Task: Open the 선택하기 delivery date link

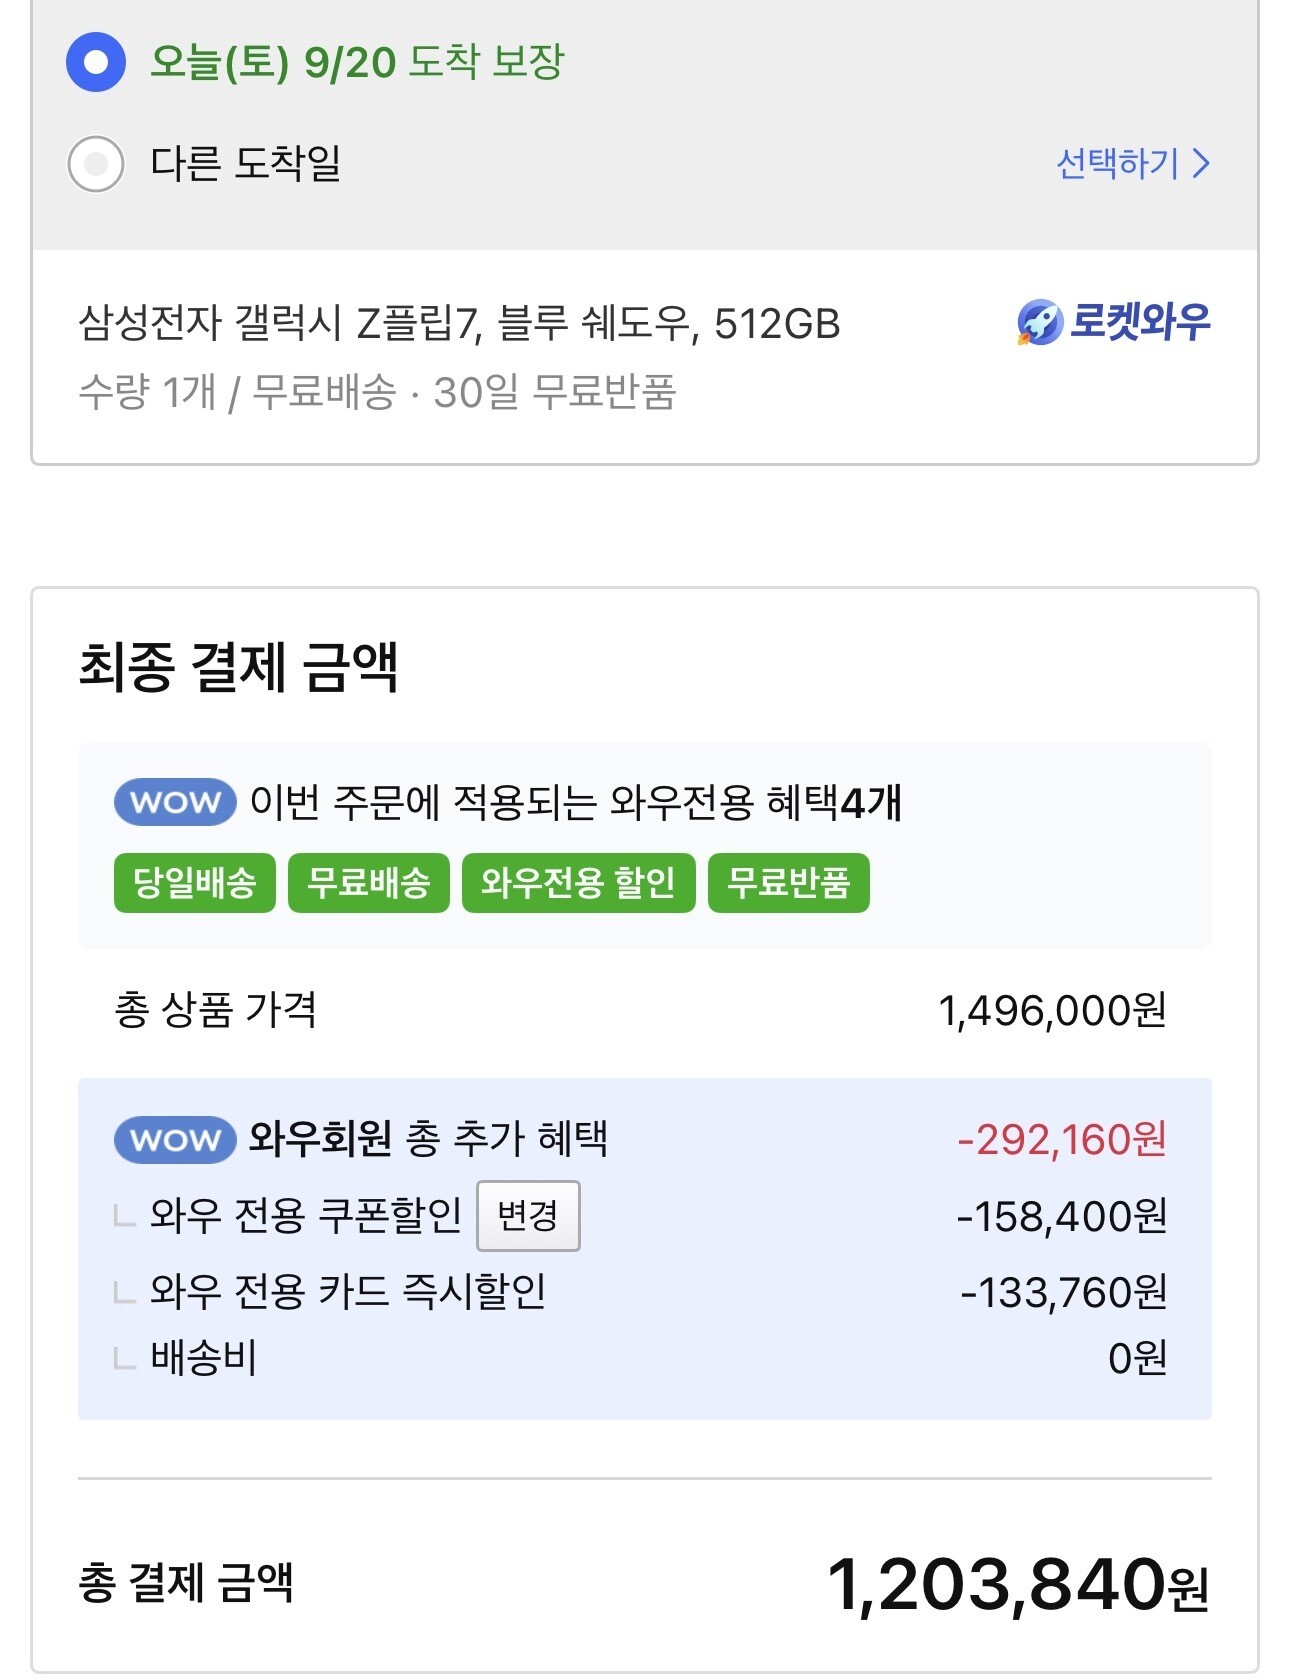Action: 1118,163
